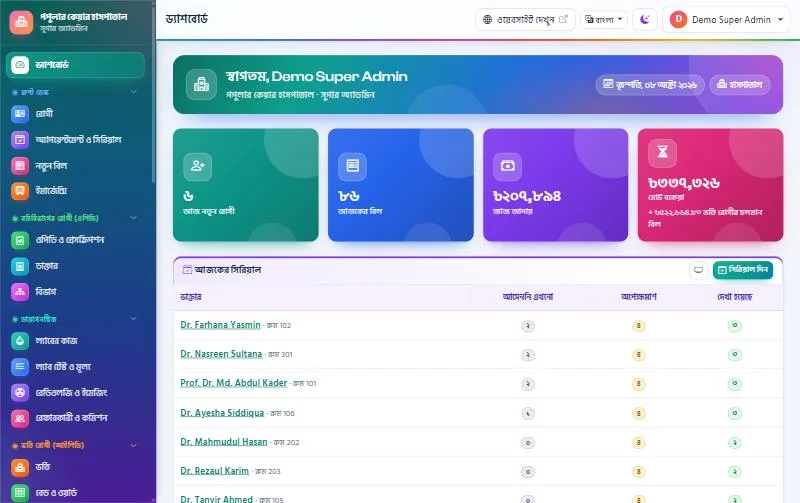Click the hospital chip beside the date
The height and width of the screenshot is (503, 800).
[x=739, y=84]
